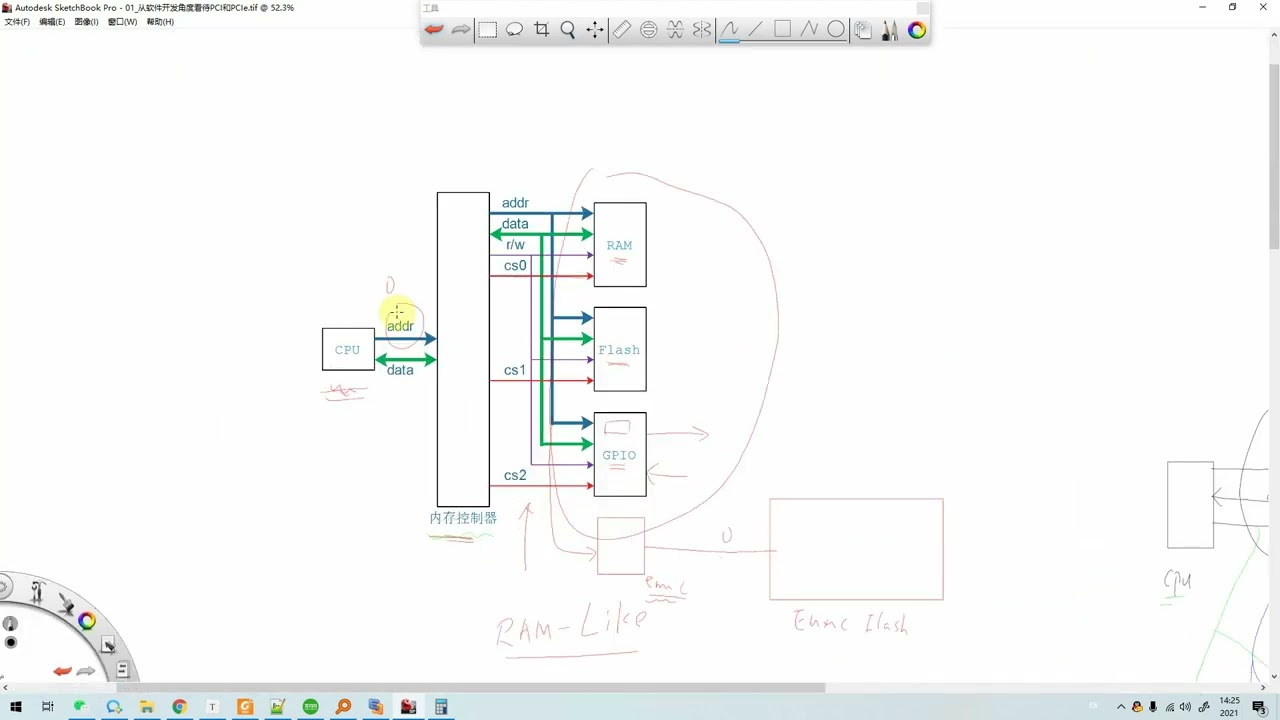
Task: Open the taskbar clock showing 14:25
Action: pos(1229,707)
